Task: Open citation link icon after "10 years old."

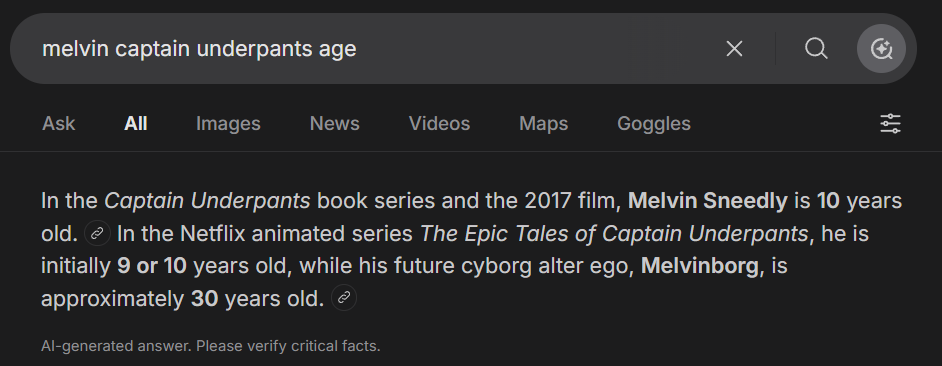Action: 97,234
